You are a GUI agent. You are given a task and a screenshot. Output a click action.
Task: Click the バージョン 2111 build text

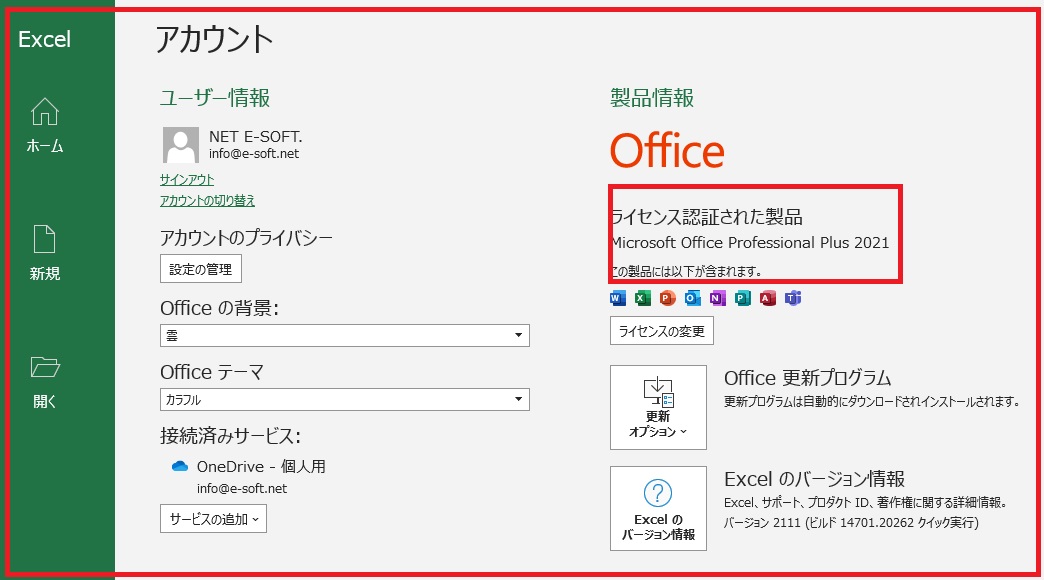tap(851, 523)
